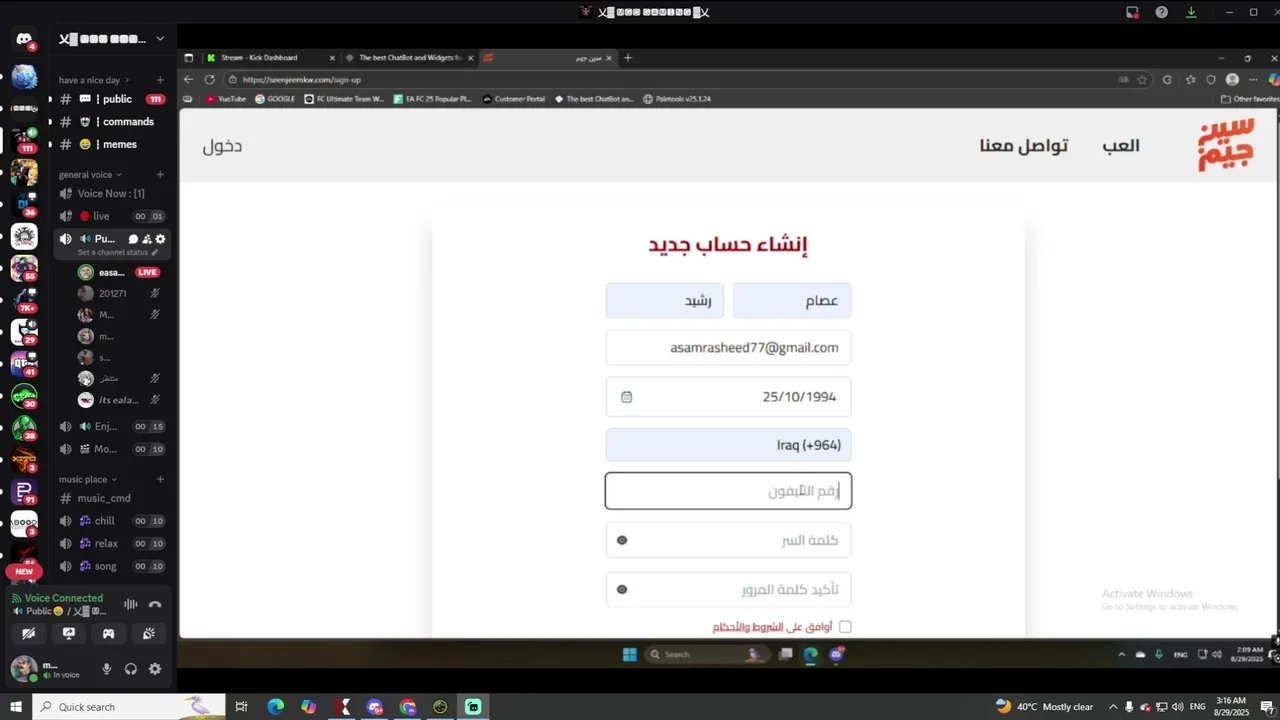The height and width of the screenshot is (720, 1280).
Task: Open Discord direct messages home icon
Action: [24, 40]
